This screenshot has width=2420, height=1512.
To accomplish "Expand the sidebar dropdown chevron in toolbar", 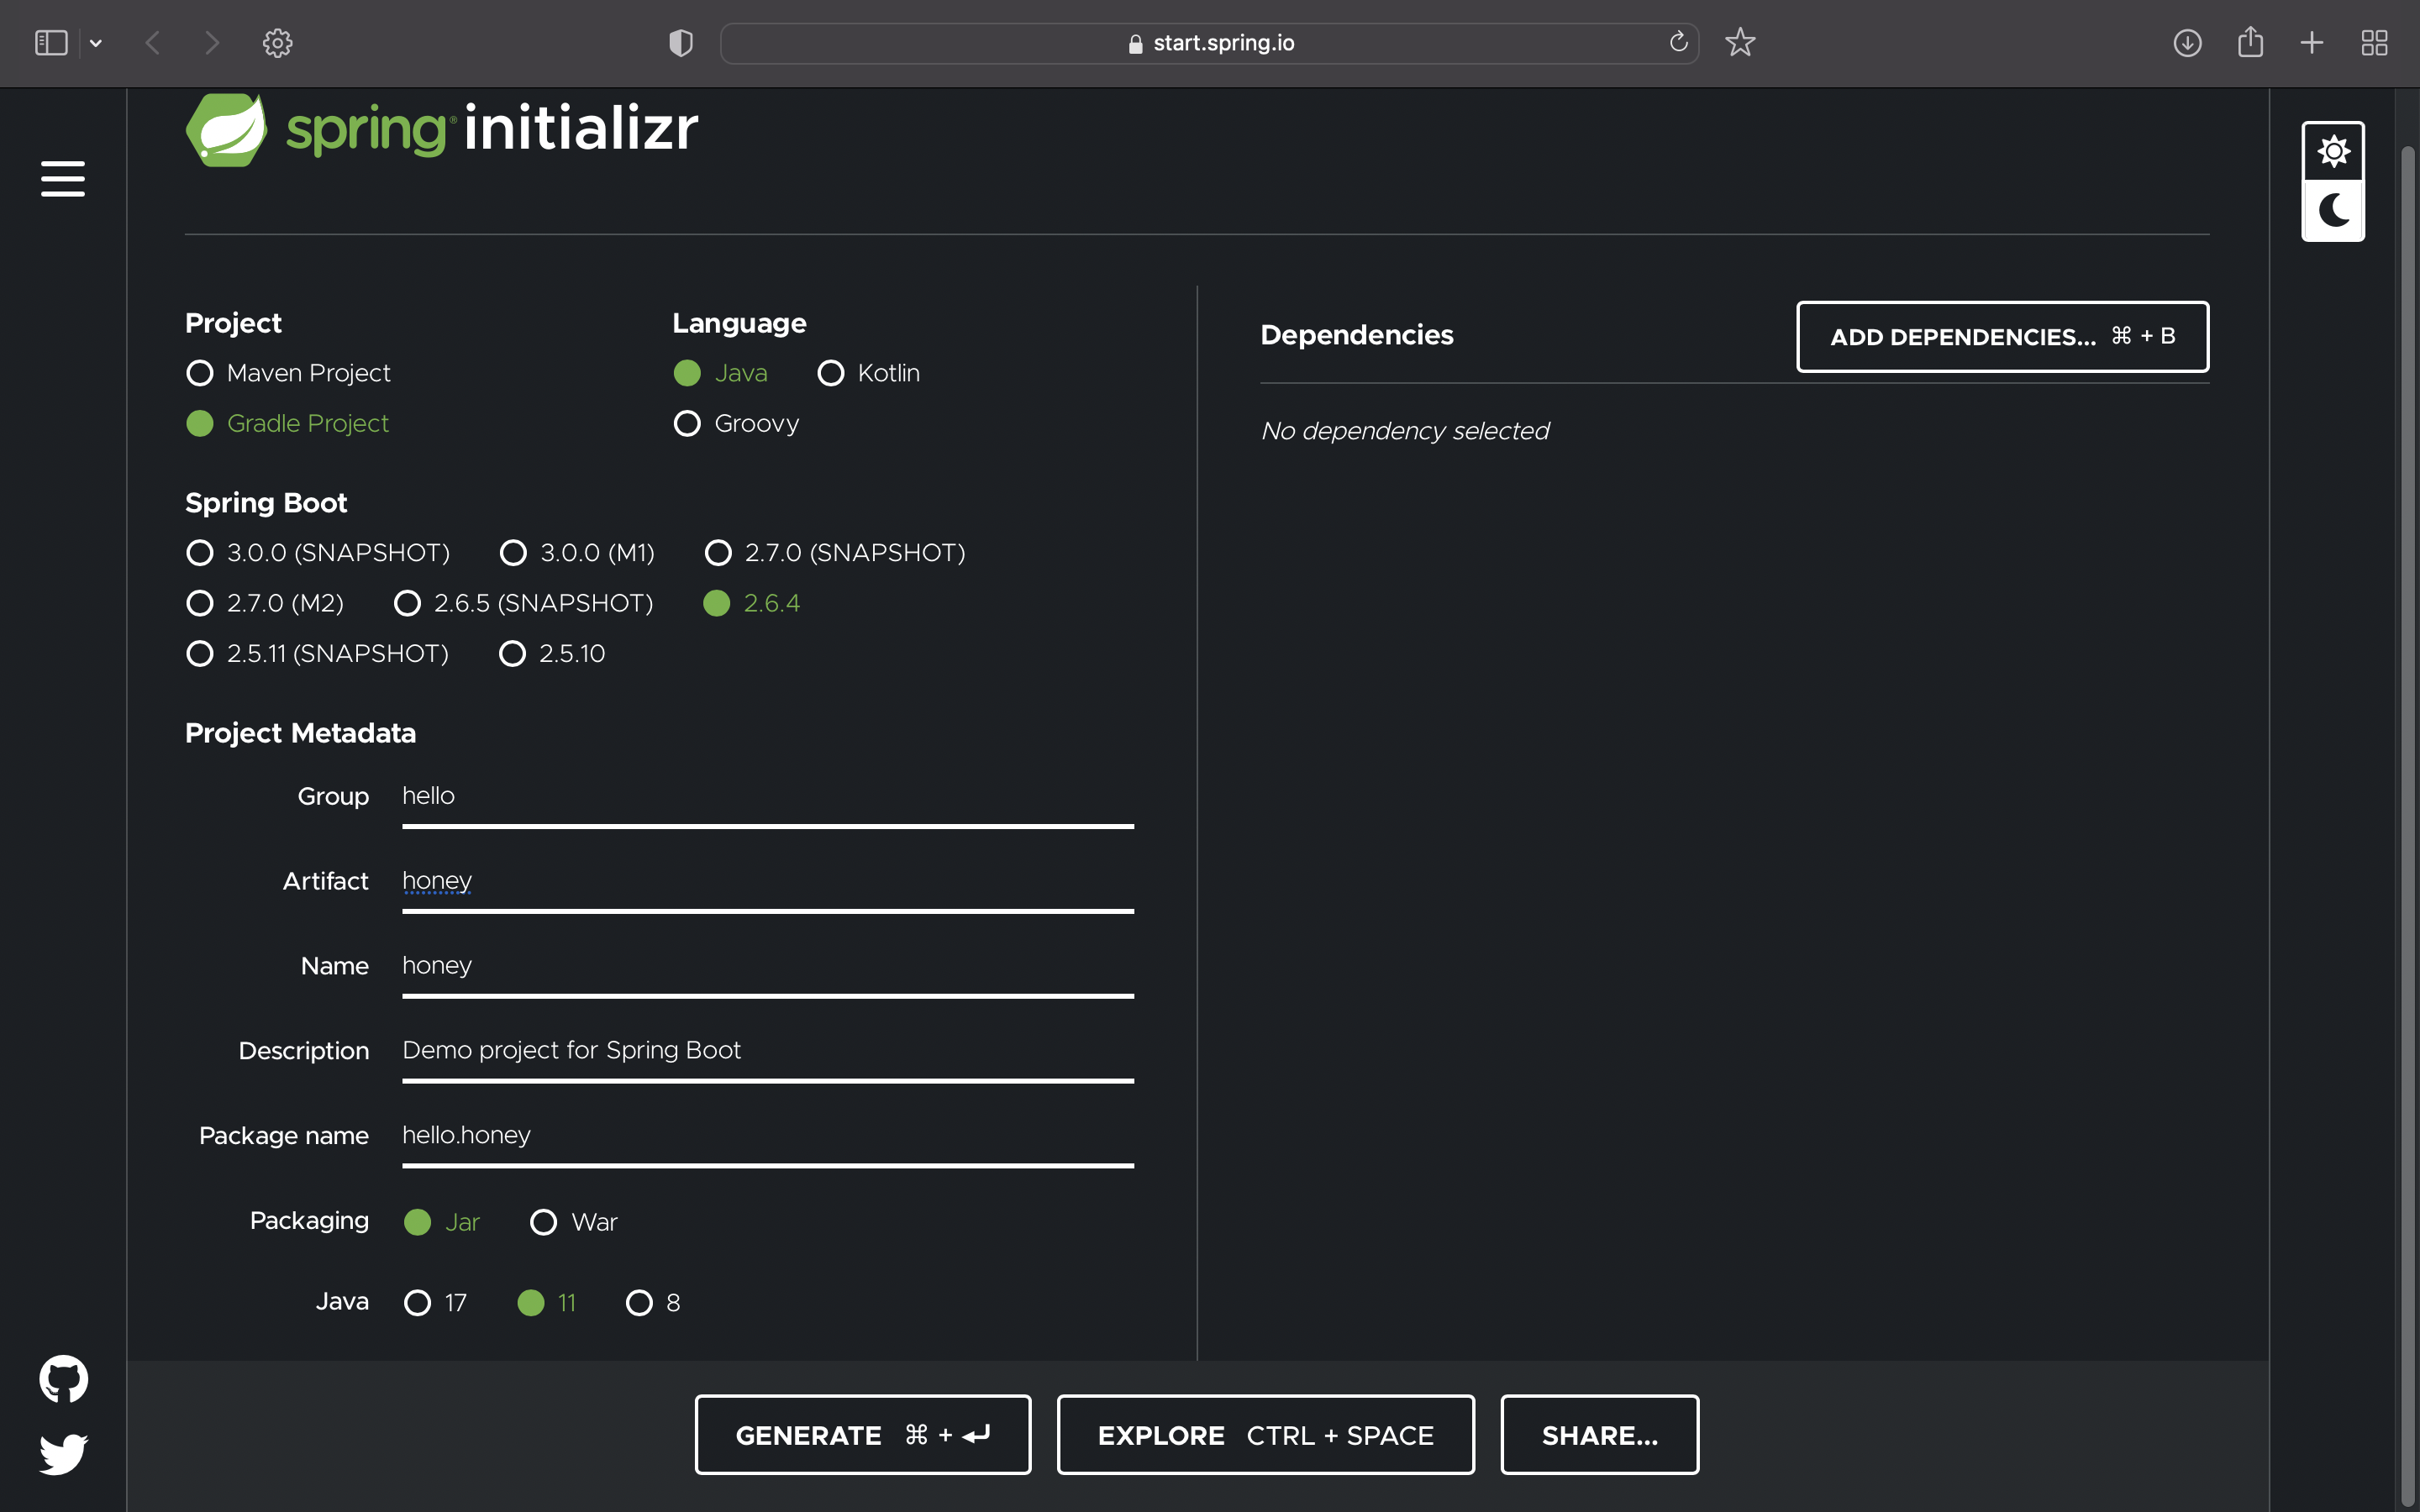I will 96,43.
